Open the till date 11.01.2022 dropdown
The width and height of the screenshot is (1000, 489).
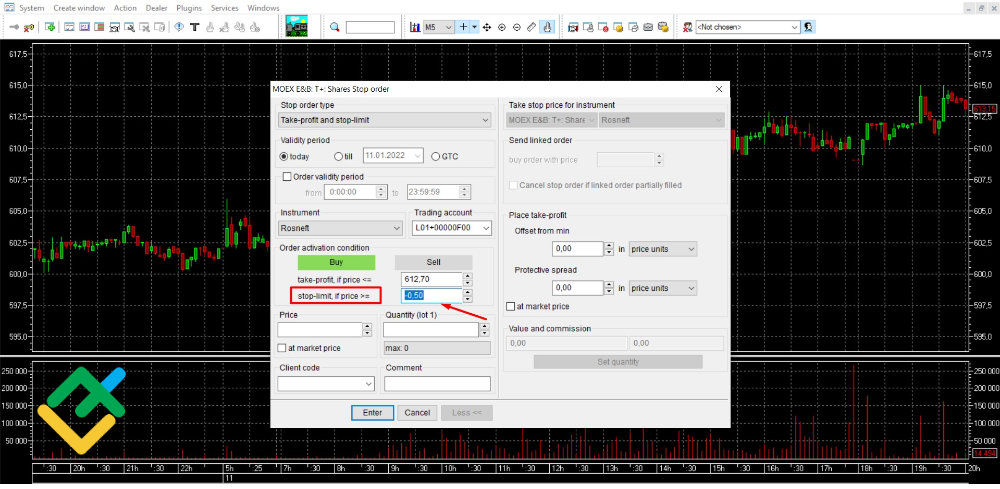(x=418, y=156)
